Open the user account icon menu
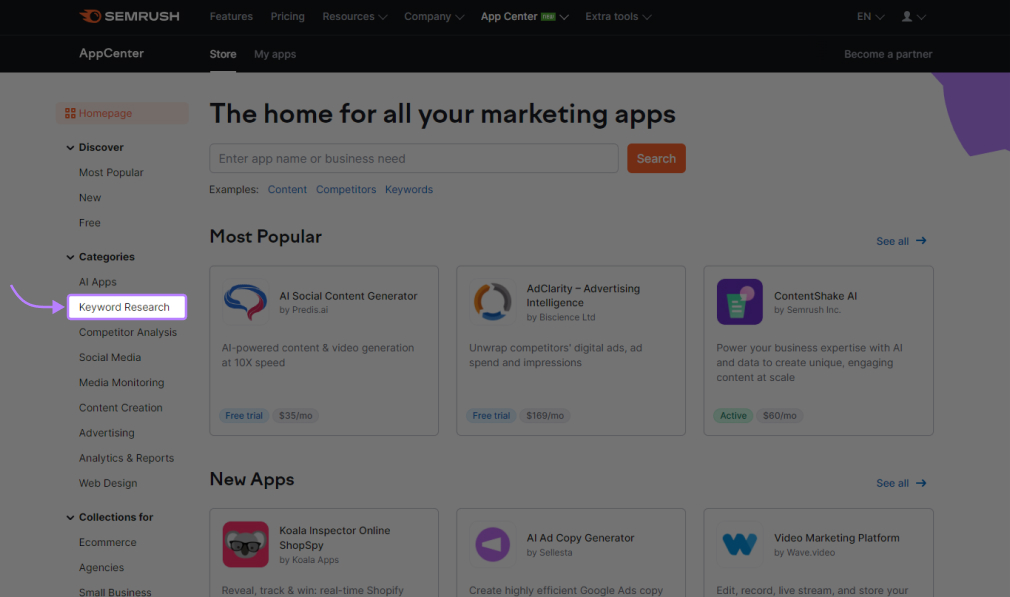Screen dimensions: 1010x597 pos(913,17)
